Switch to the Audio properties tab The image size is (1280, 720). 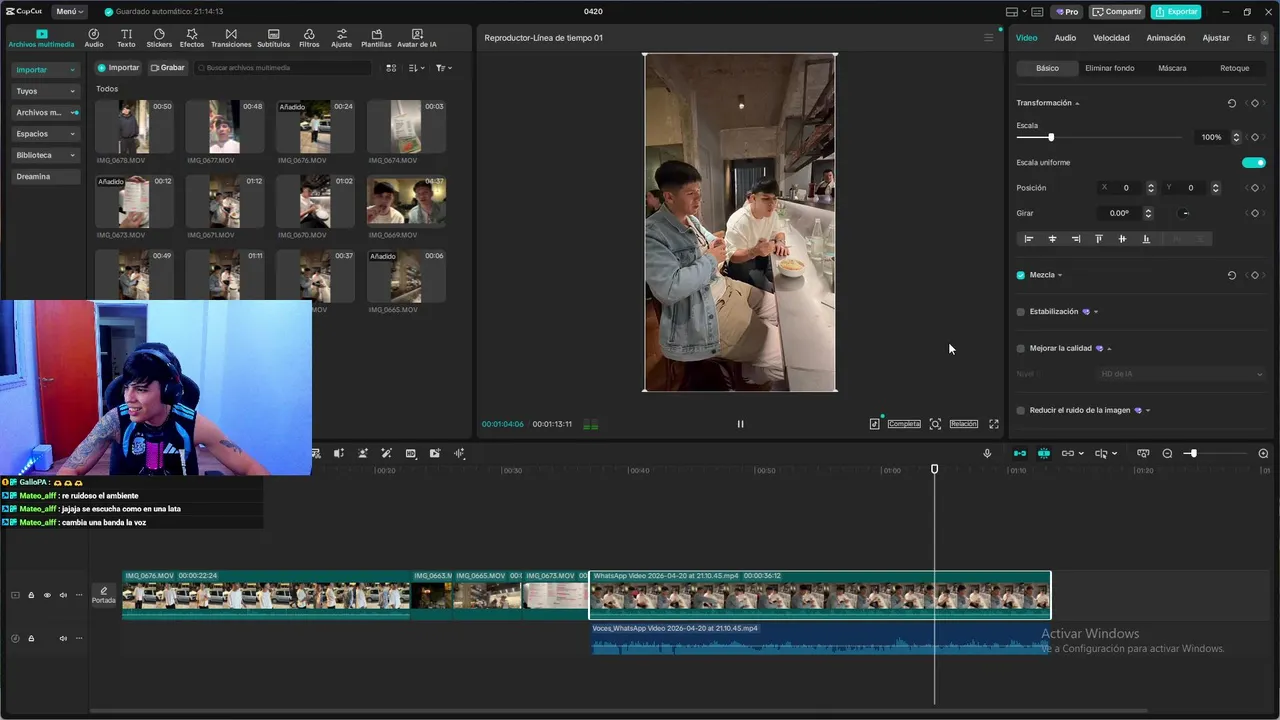[x=1065, y=38]
